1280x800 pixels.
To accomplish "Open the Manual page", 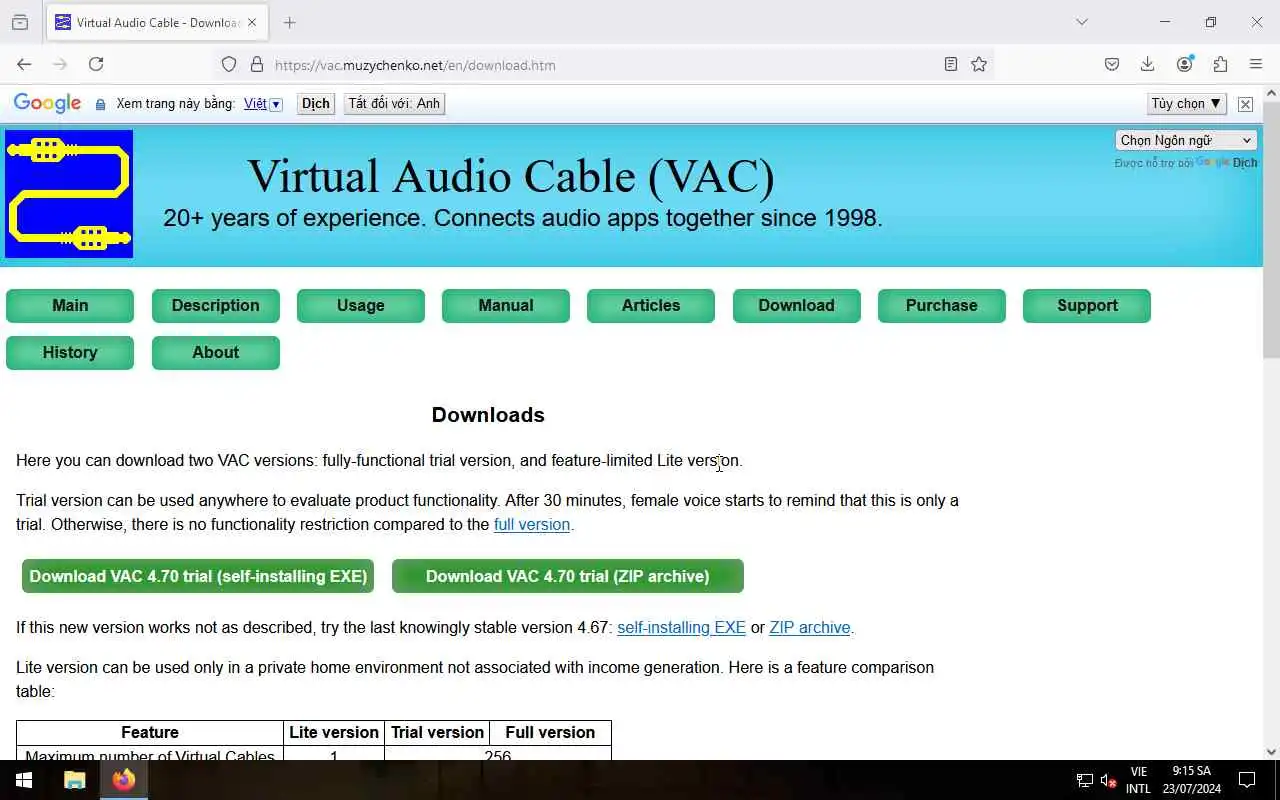I will point(506,306).
